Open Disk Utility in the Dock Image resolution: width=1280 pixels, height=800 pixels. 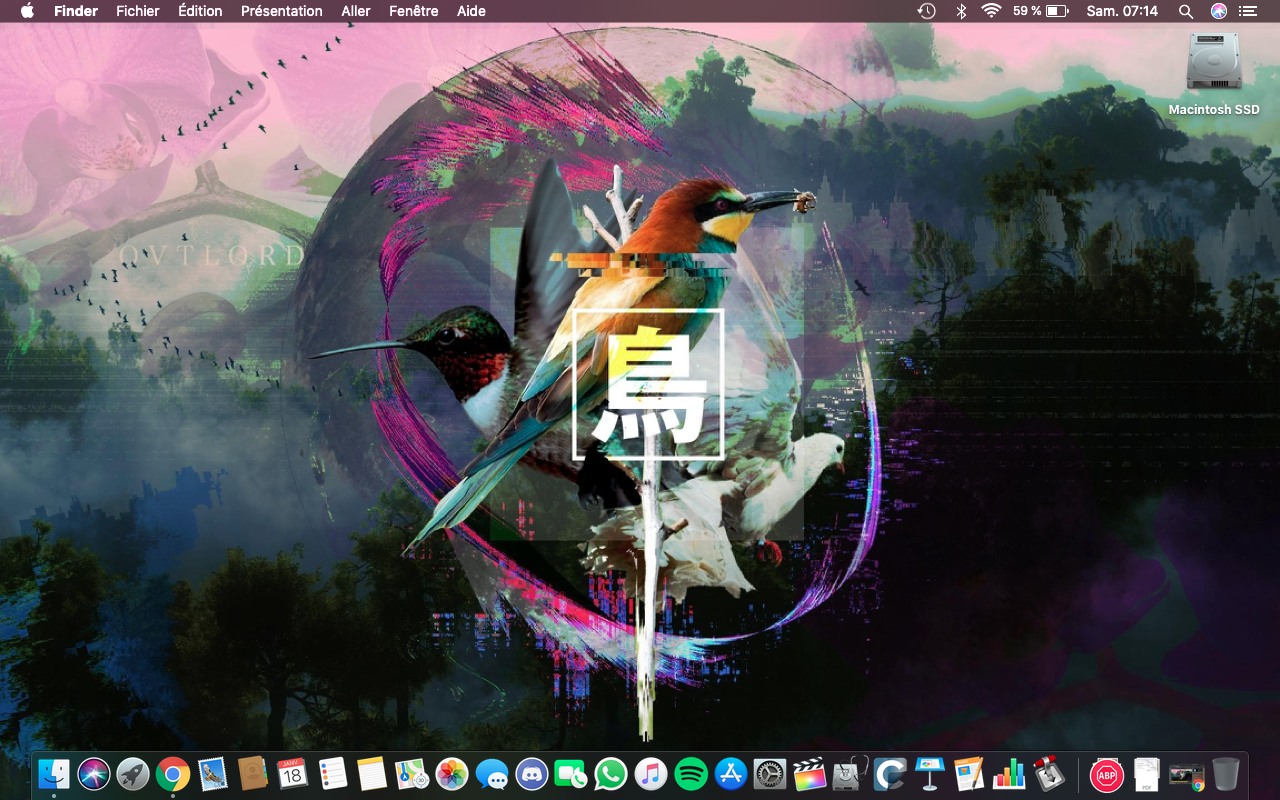pos(850,773)
